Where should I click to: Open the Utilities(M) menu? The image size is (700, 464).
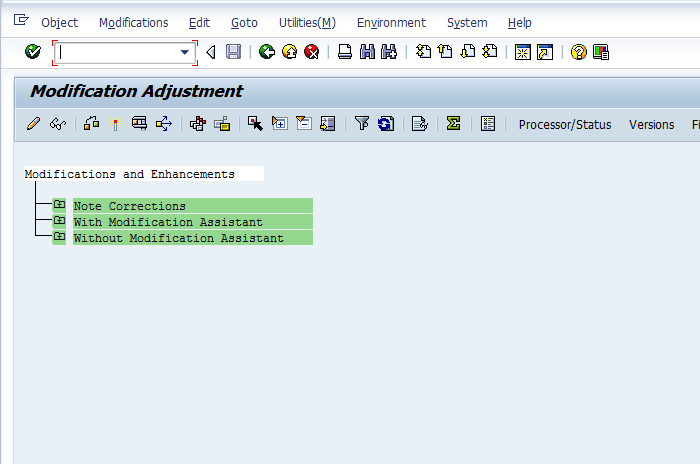tap(307, 23)
